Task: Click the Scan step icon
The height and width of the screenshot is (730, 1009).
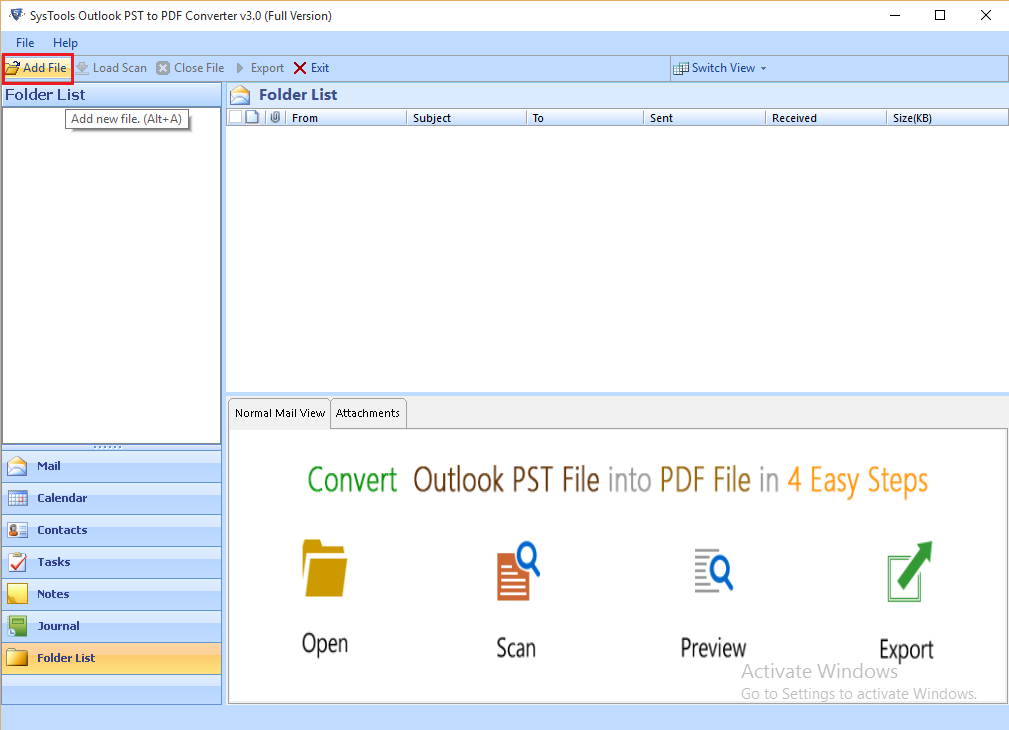Action: [x=515, y=569]
